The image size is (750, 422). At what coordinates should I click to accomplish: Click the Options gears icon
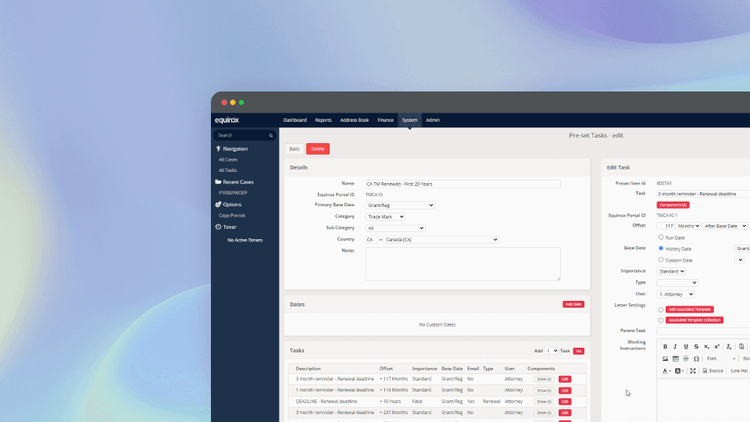click(218, 204)
